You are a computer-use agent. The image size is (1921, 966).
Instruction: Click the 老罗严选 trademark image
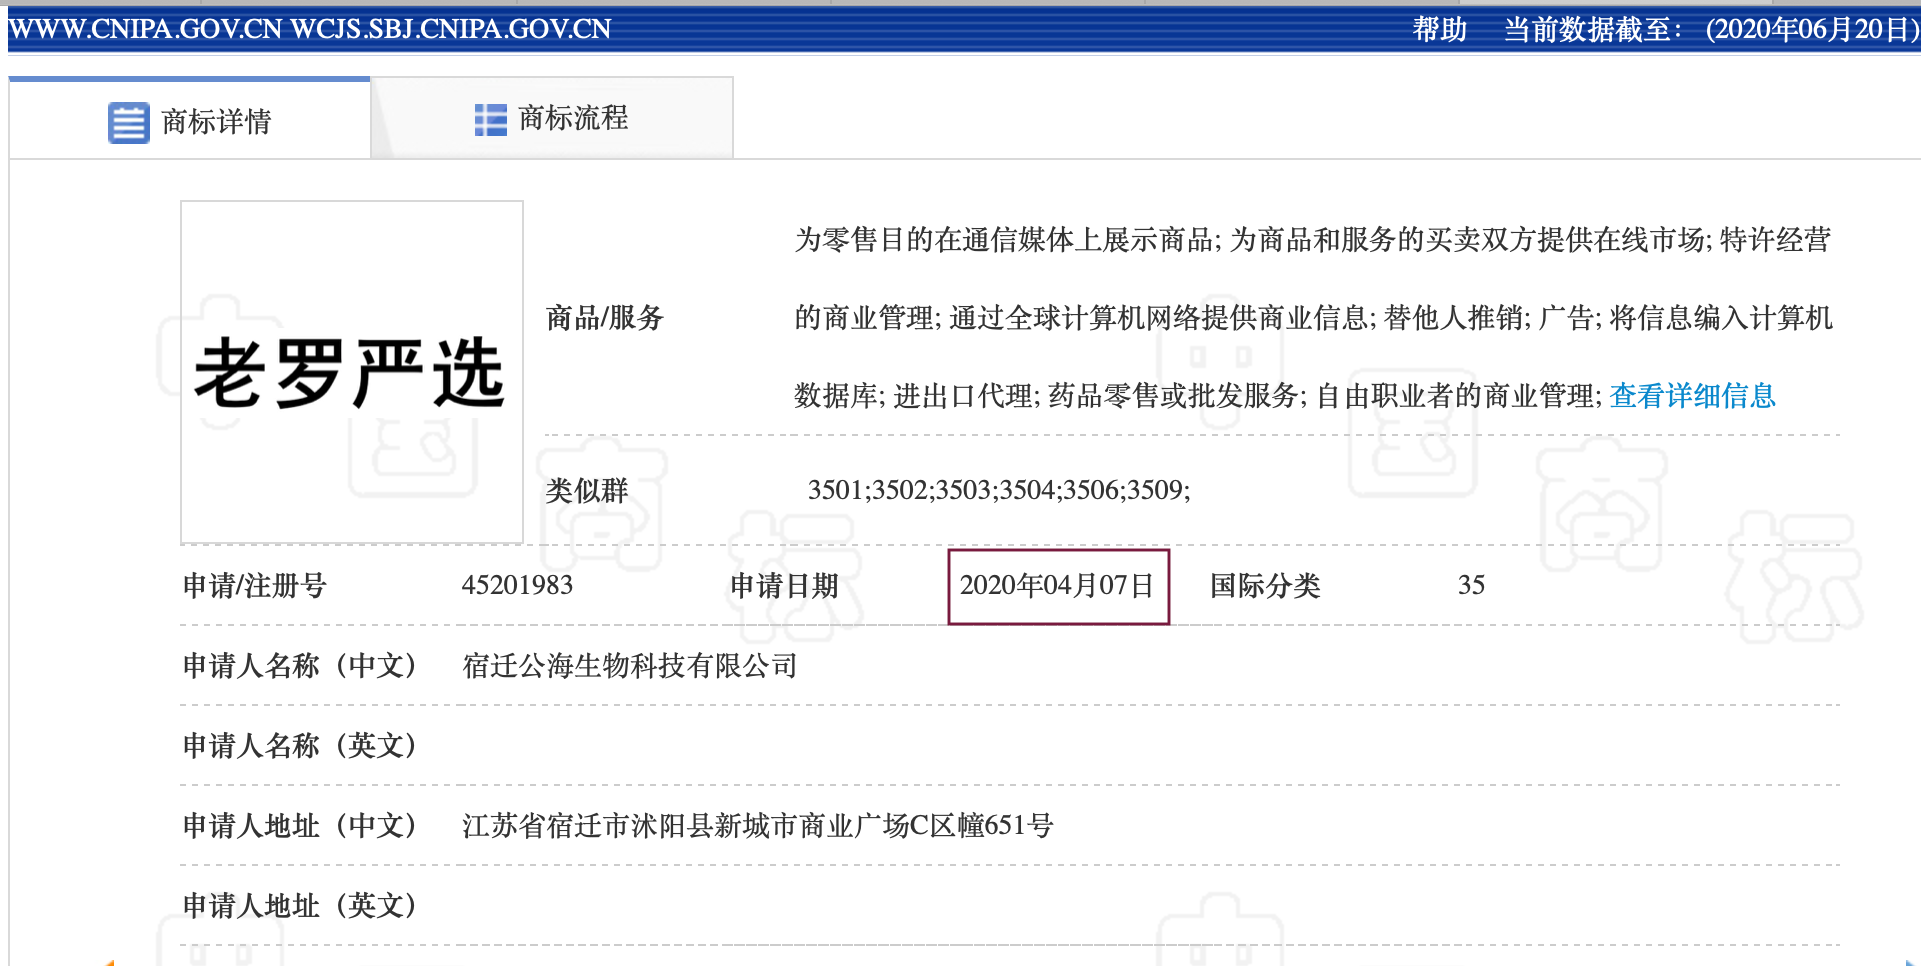(352, 369)
